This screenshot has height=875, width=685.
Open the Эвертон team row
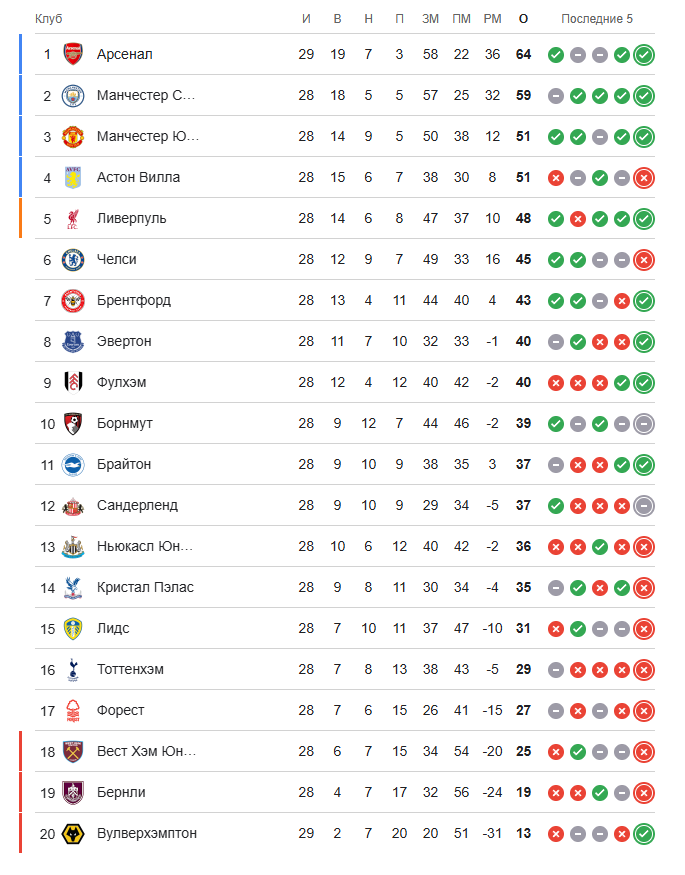point(345,342)
